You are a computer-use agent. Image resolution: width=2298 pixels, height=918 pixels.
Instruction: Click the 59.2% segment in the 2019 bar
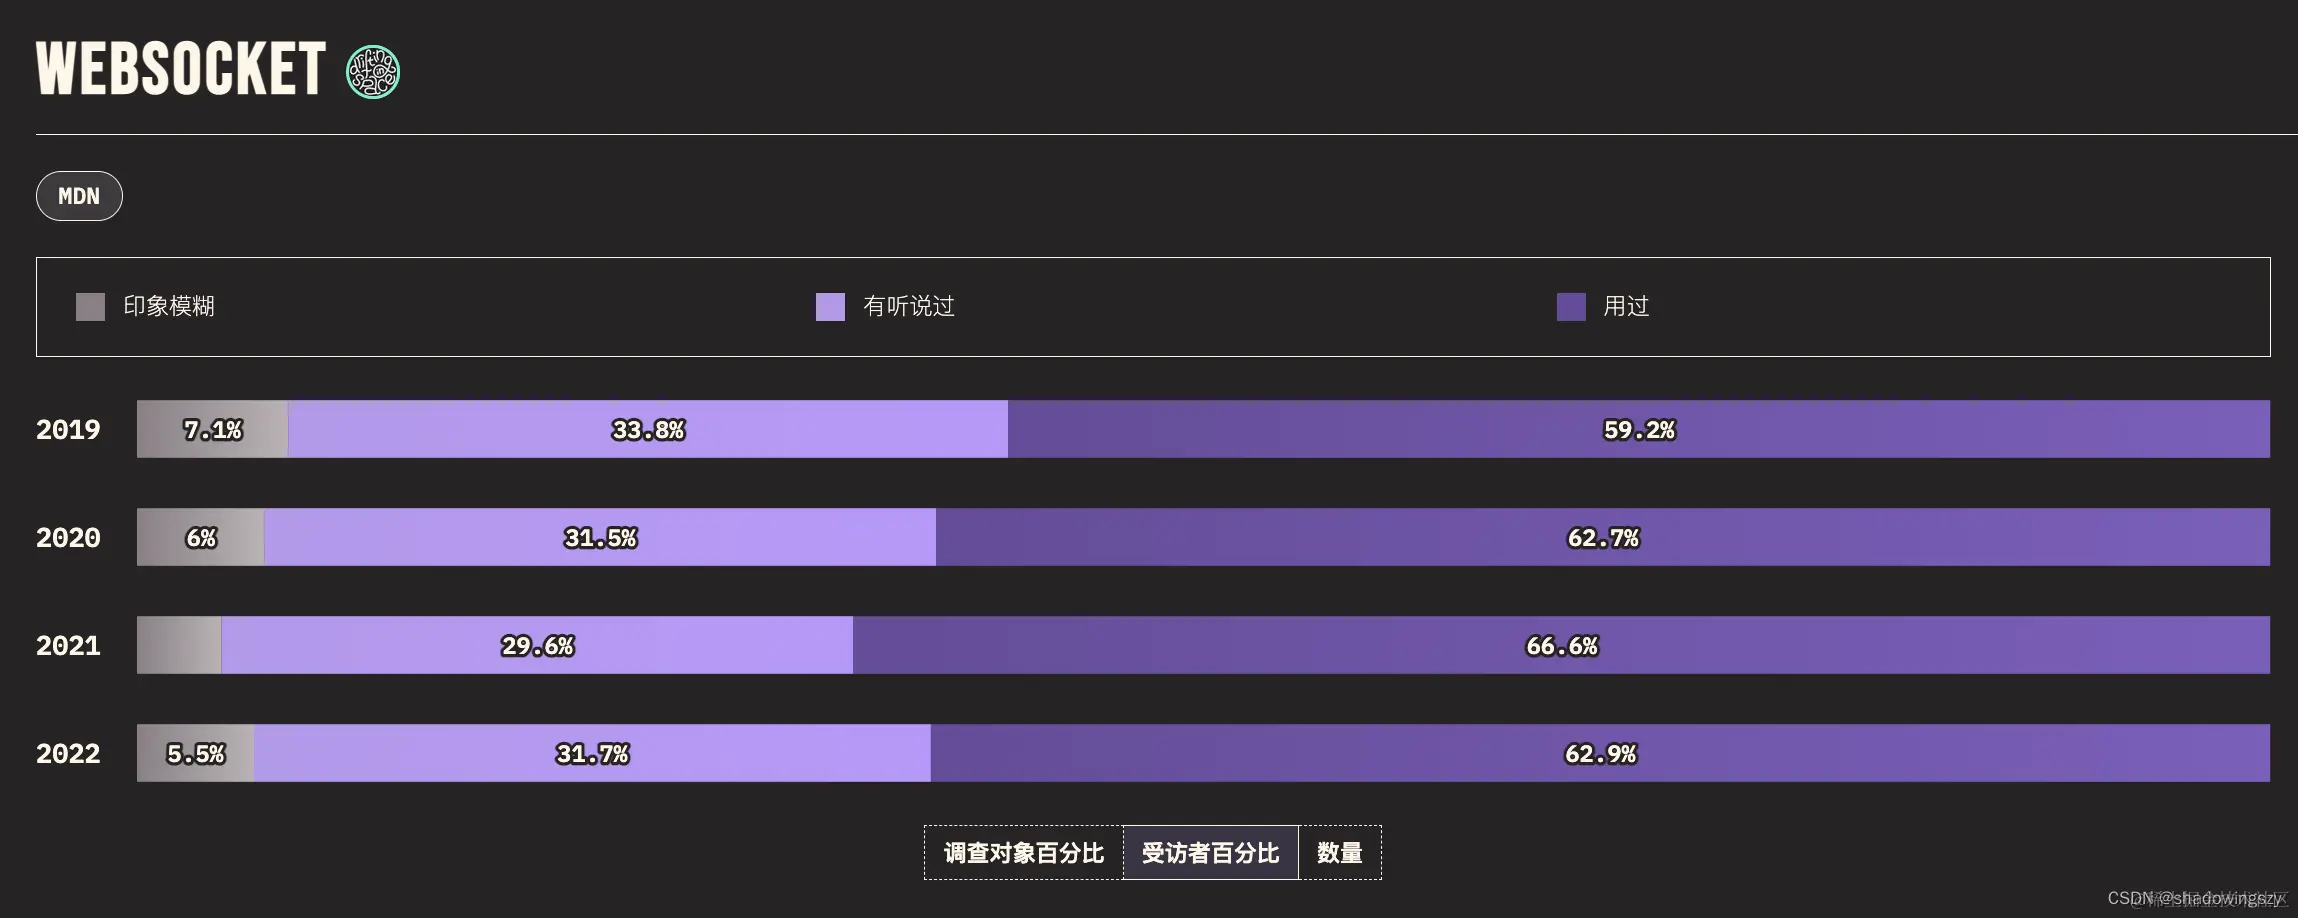pos(1640,429)
